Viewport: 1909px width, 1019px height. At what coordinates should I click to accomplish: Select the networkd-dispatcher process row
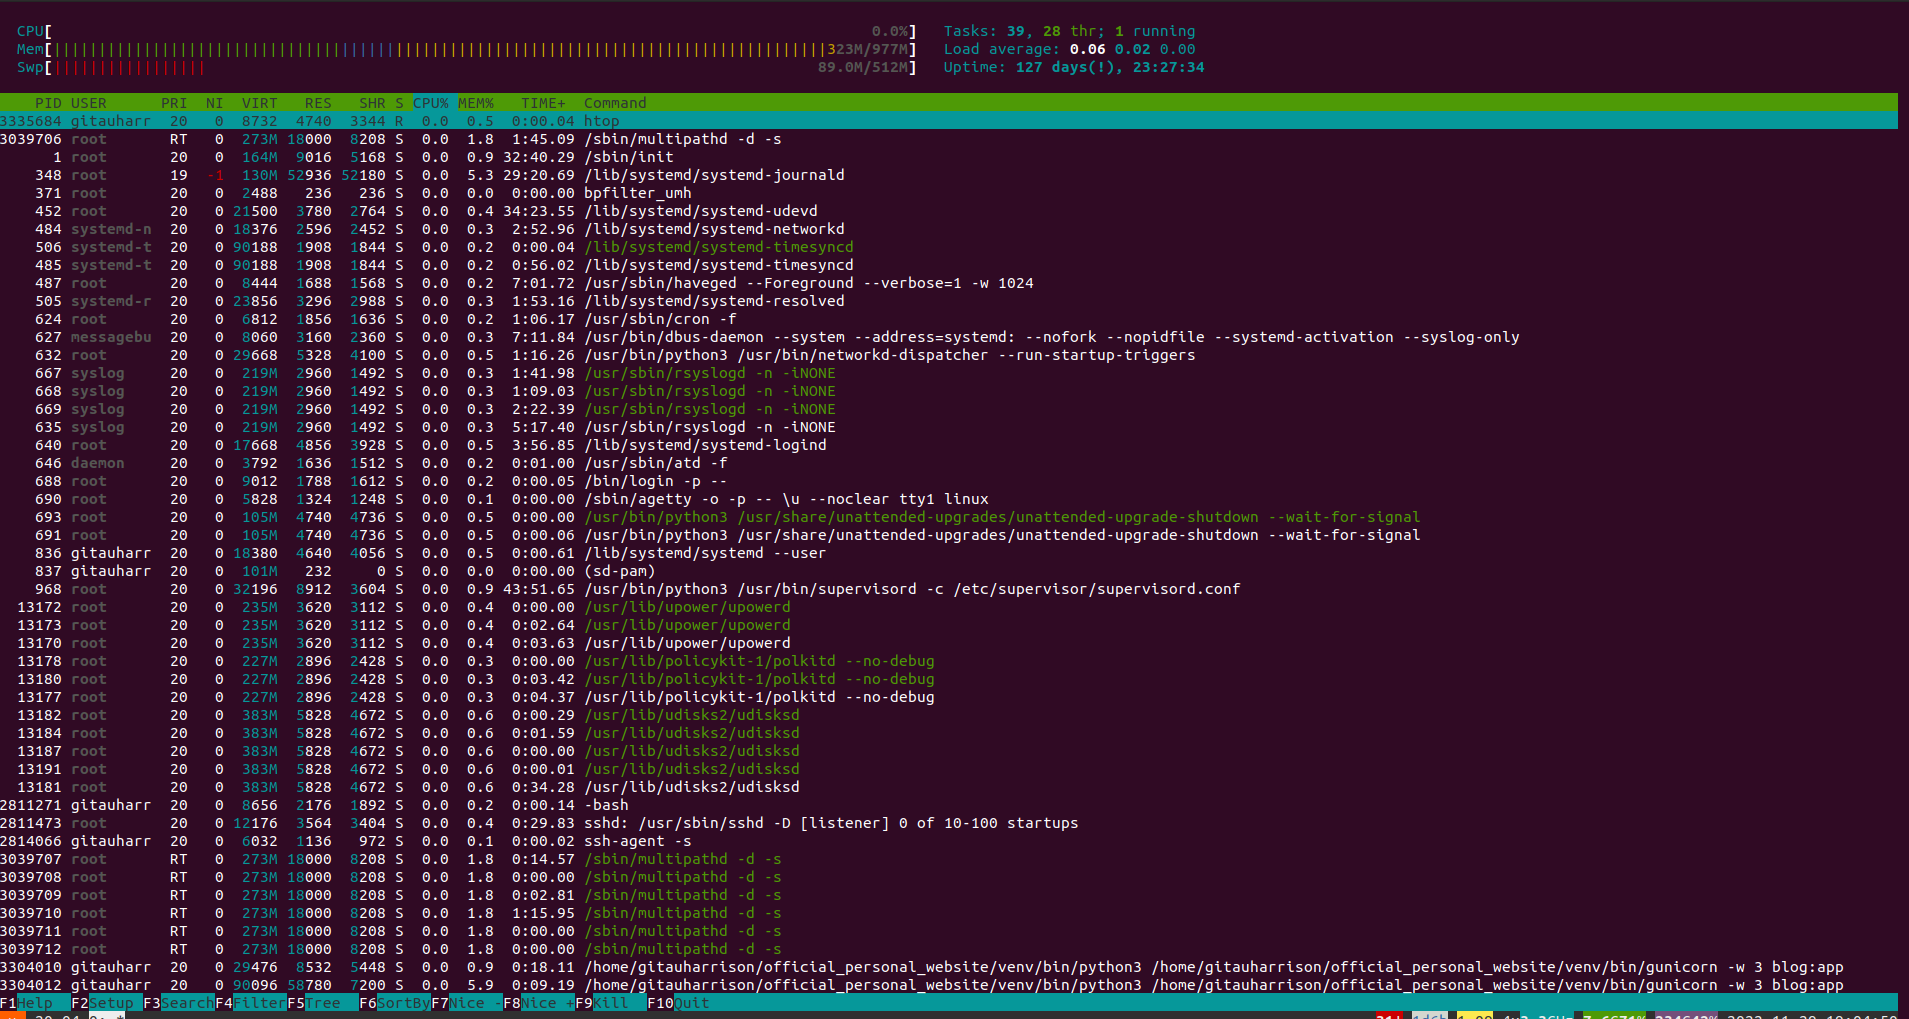pos(949,355)
